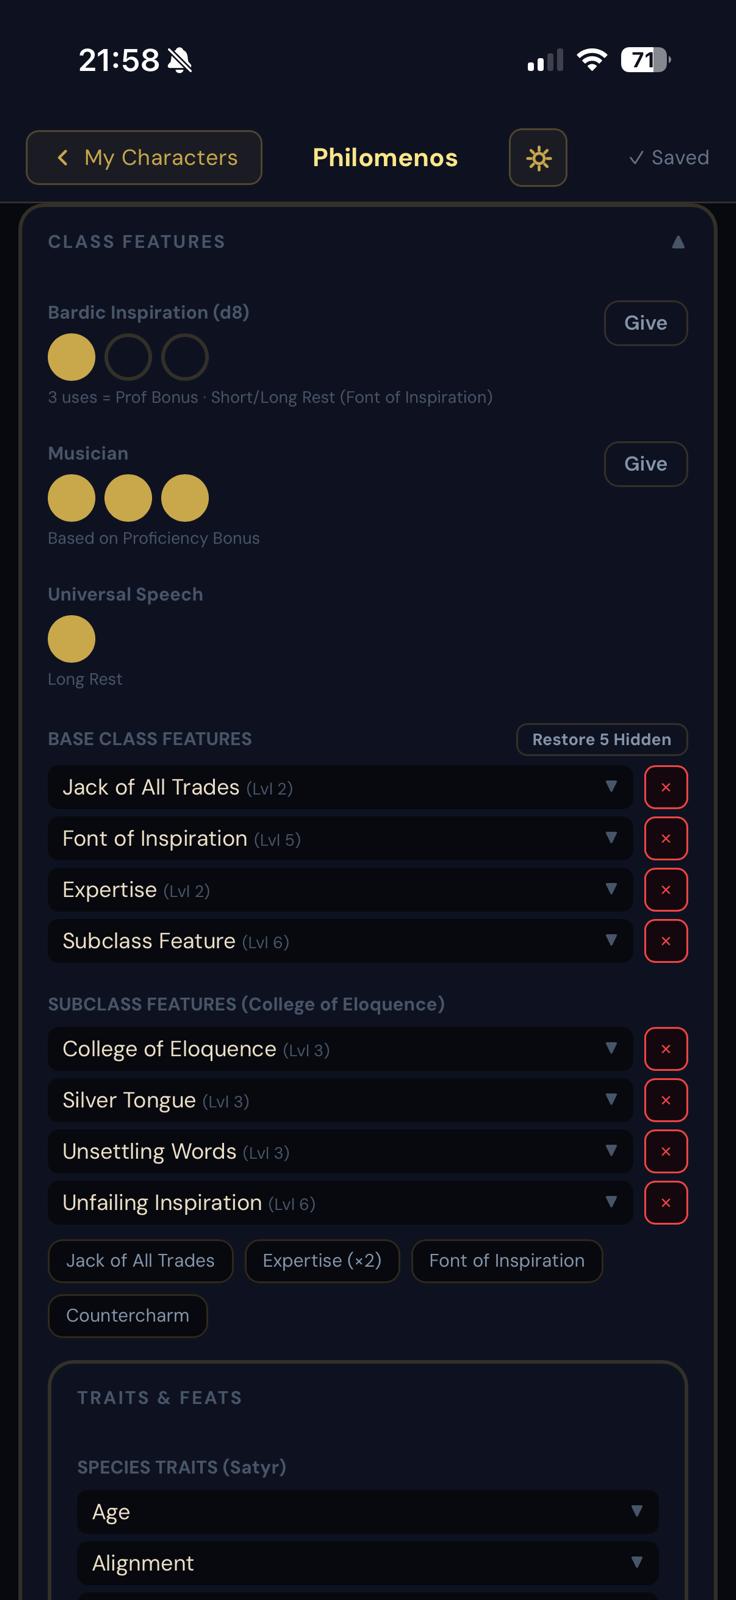Navigate back to My Characters
Screen dimensions: 736x1600
click(143, 157)
